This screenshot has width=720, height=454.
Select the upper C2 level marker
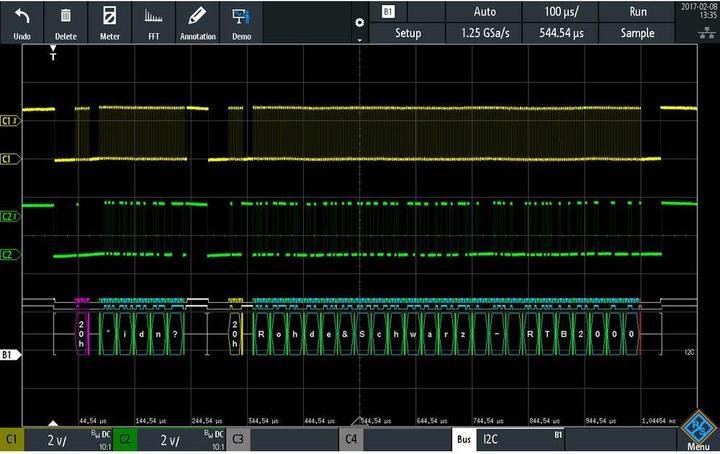pyautogui.click(x=10, y=216)
